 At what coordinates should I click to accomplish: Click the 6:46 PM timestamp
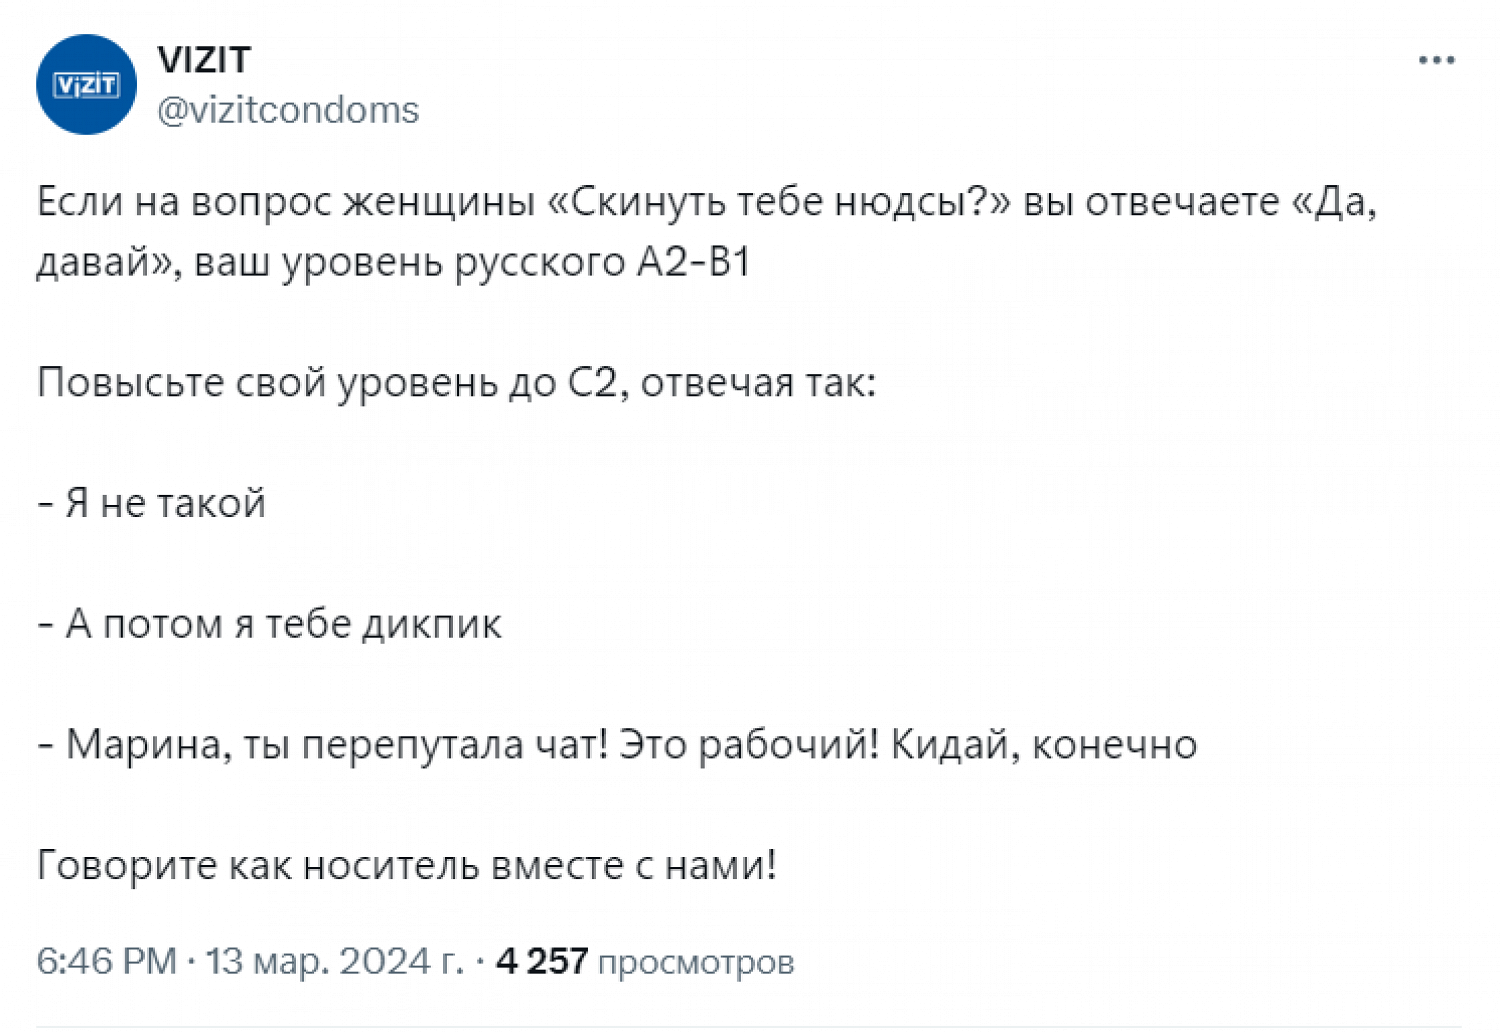pos(106,961)
